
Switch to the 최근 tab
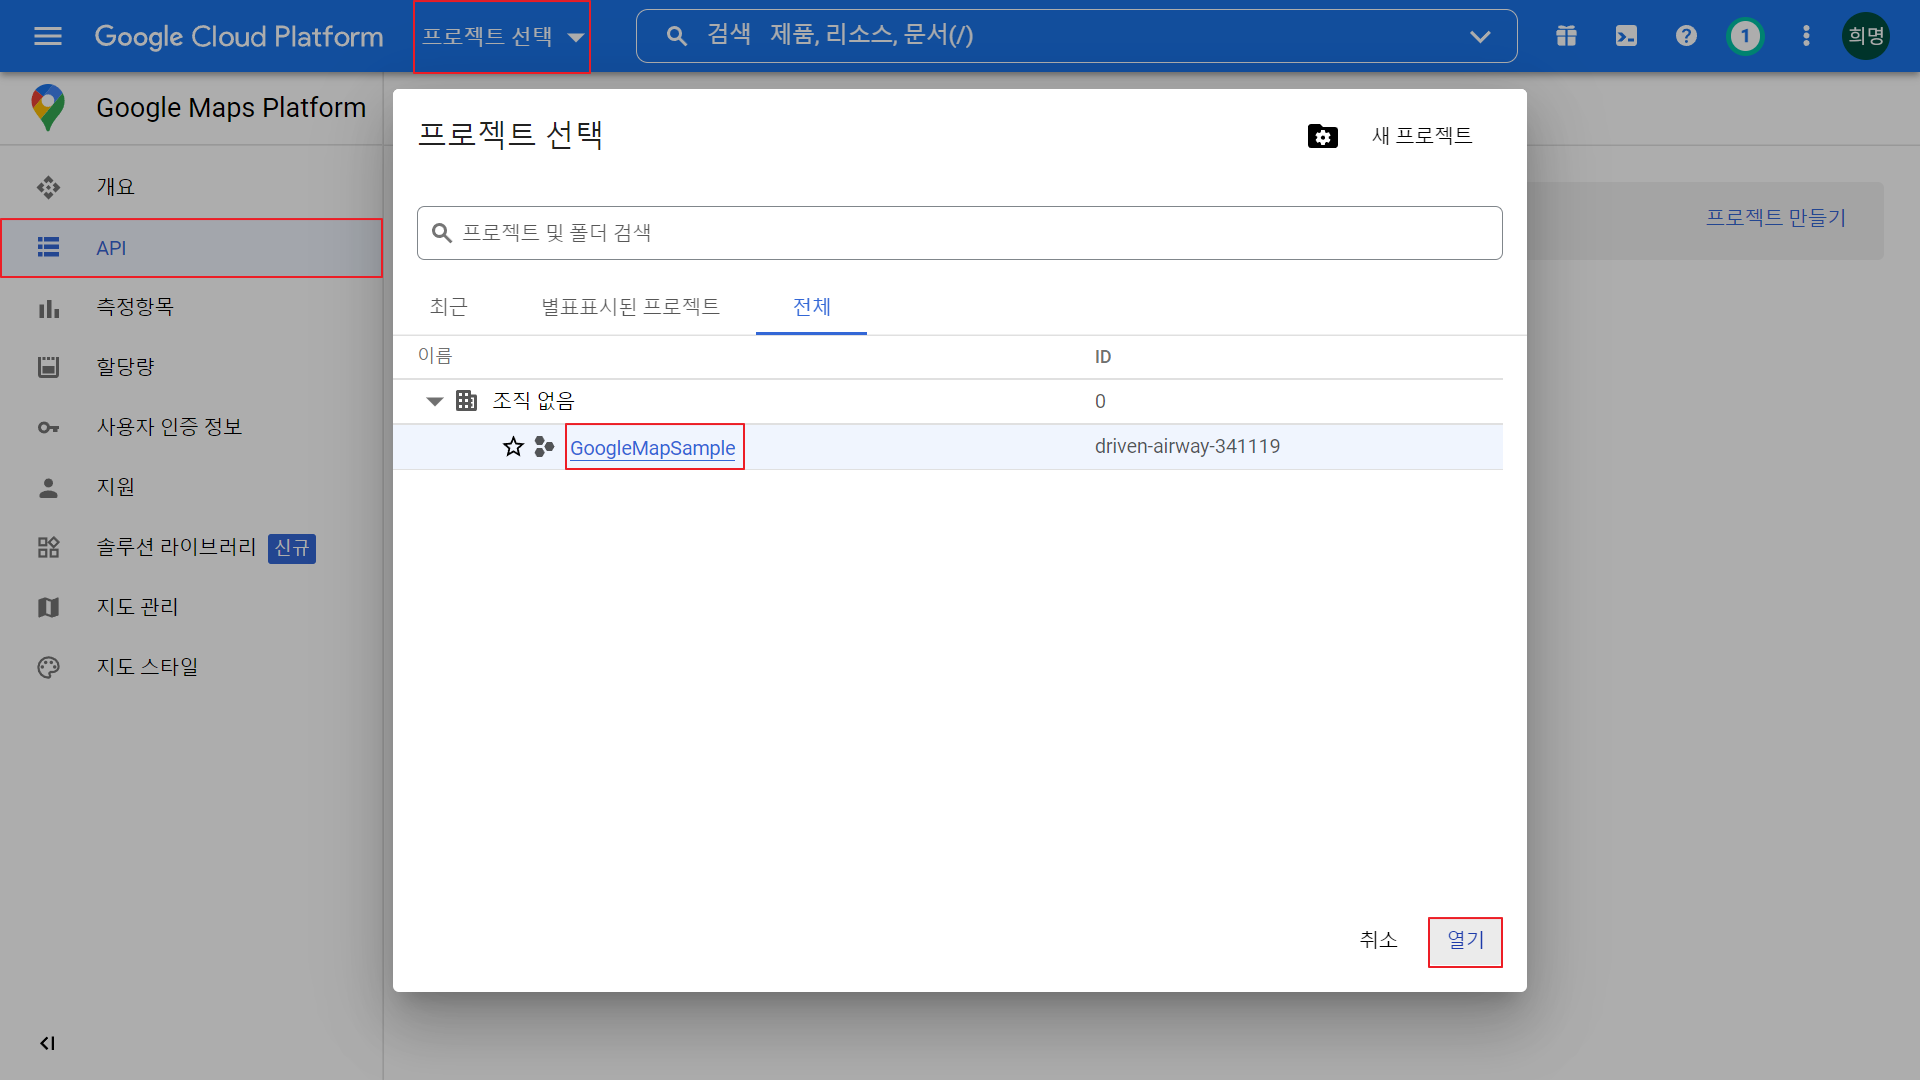coord(448,307)
